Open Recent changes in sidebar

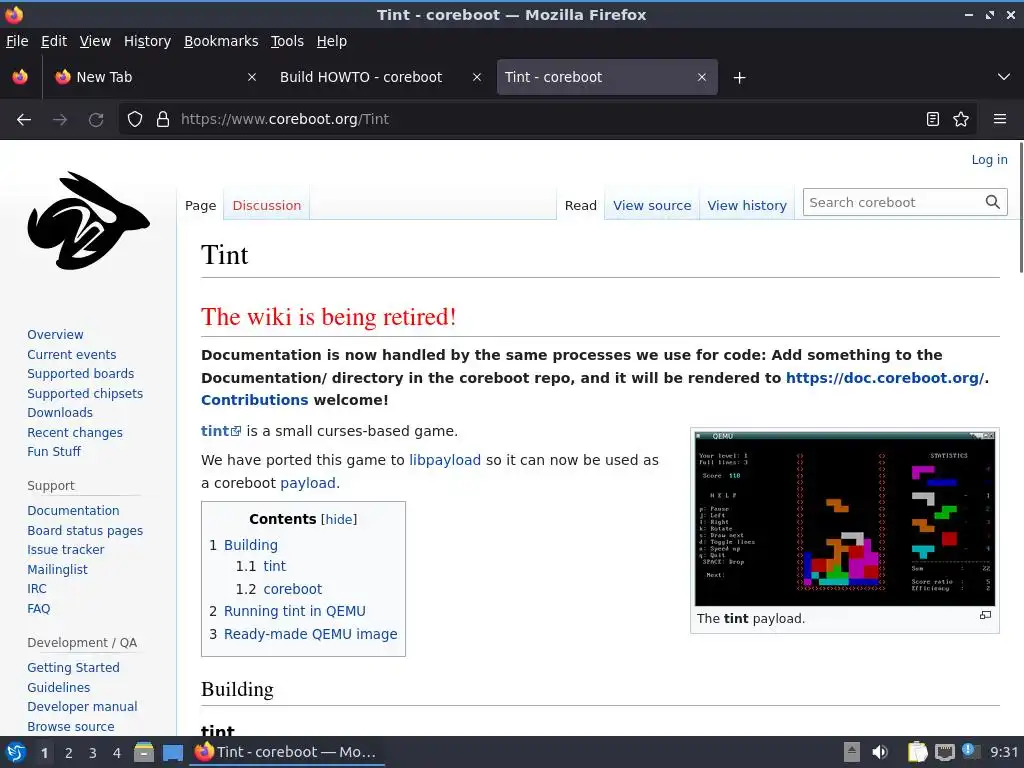tap(74, 432)
